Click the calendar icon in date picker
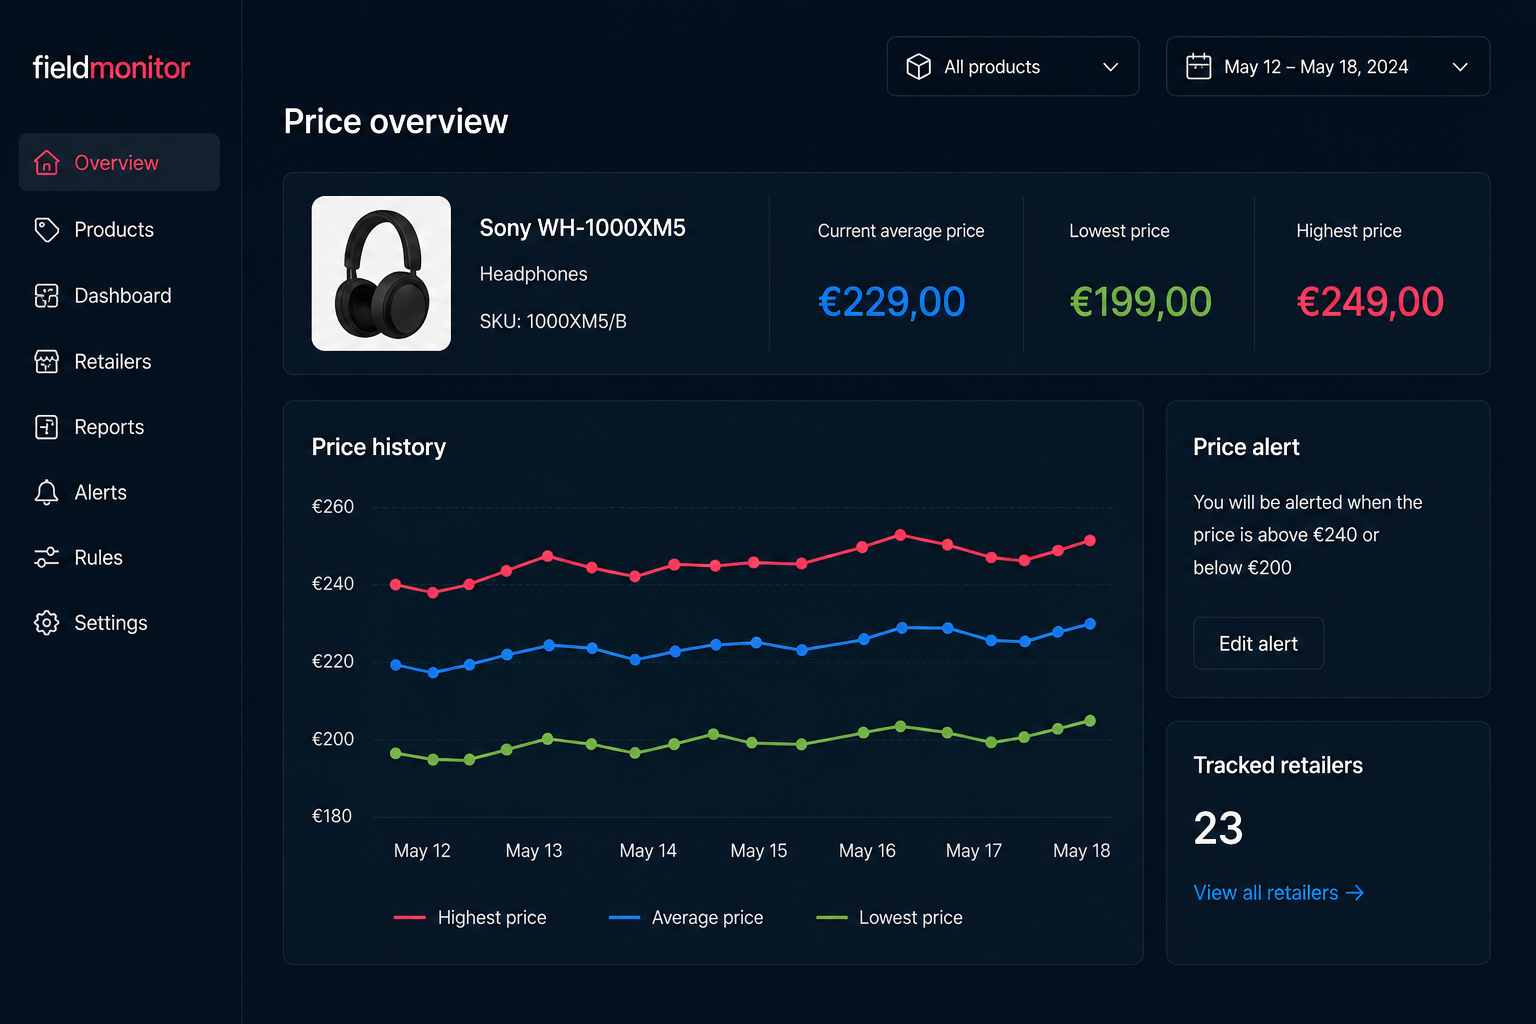1536x1024 pixels. [x=1198, y=66]
